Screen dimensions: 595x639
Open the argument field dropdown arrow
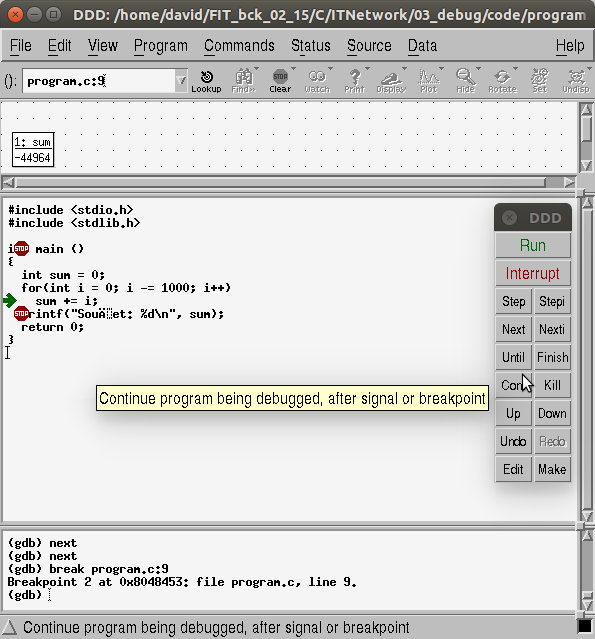click(181, 81)
